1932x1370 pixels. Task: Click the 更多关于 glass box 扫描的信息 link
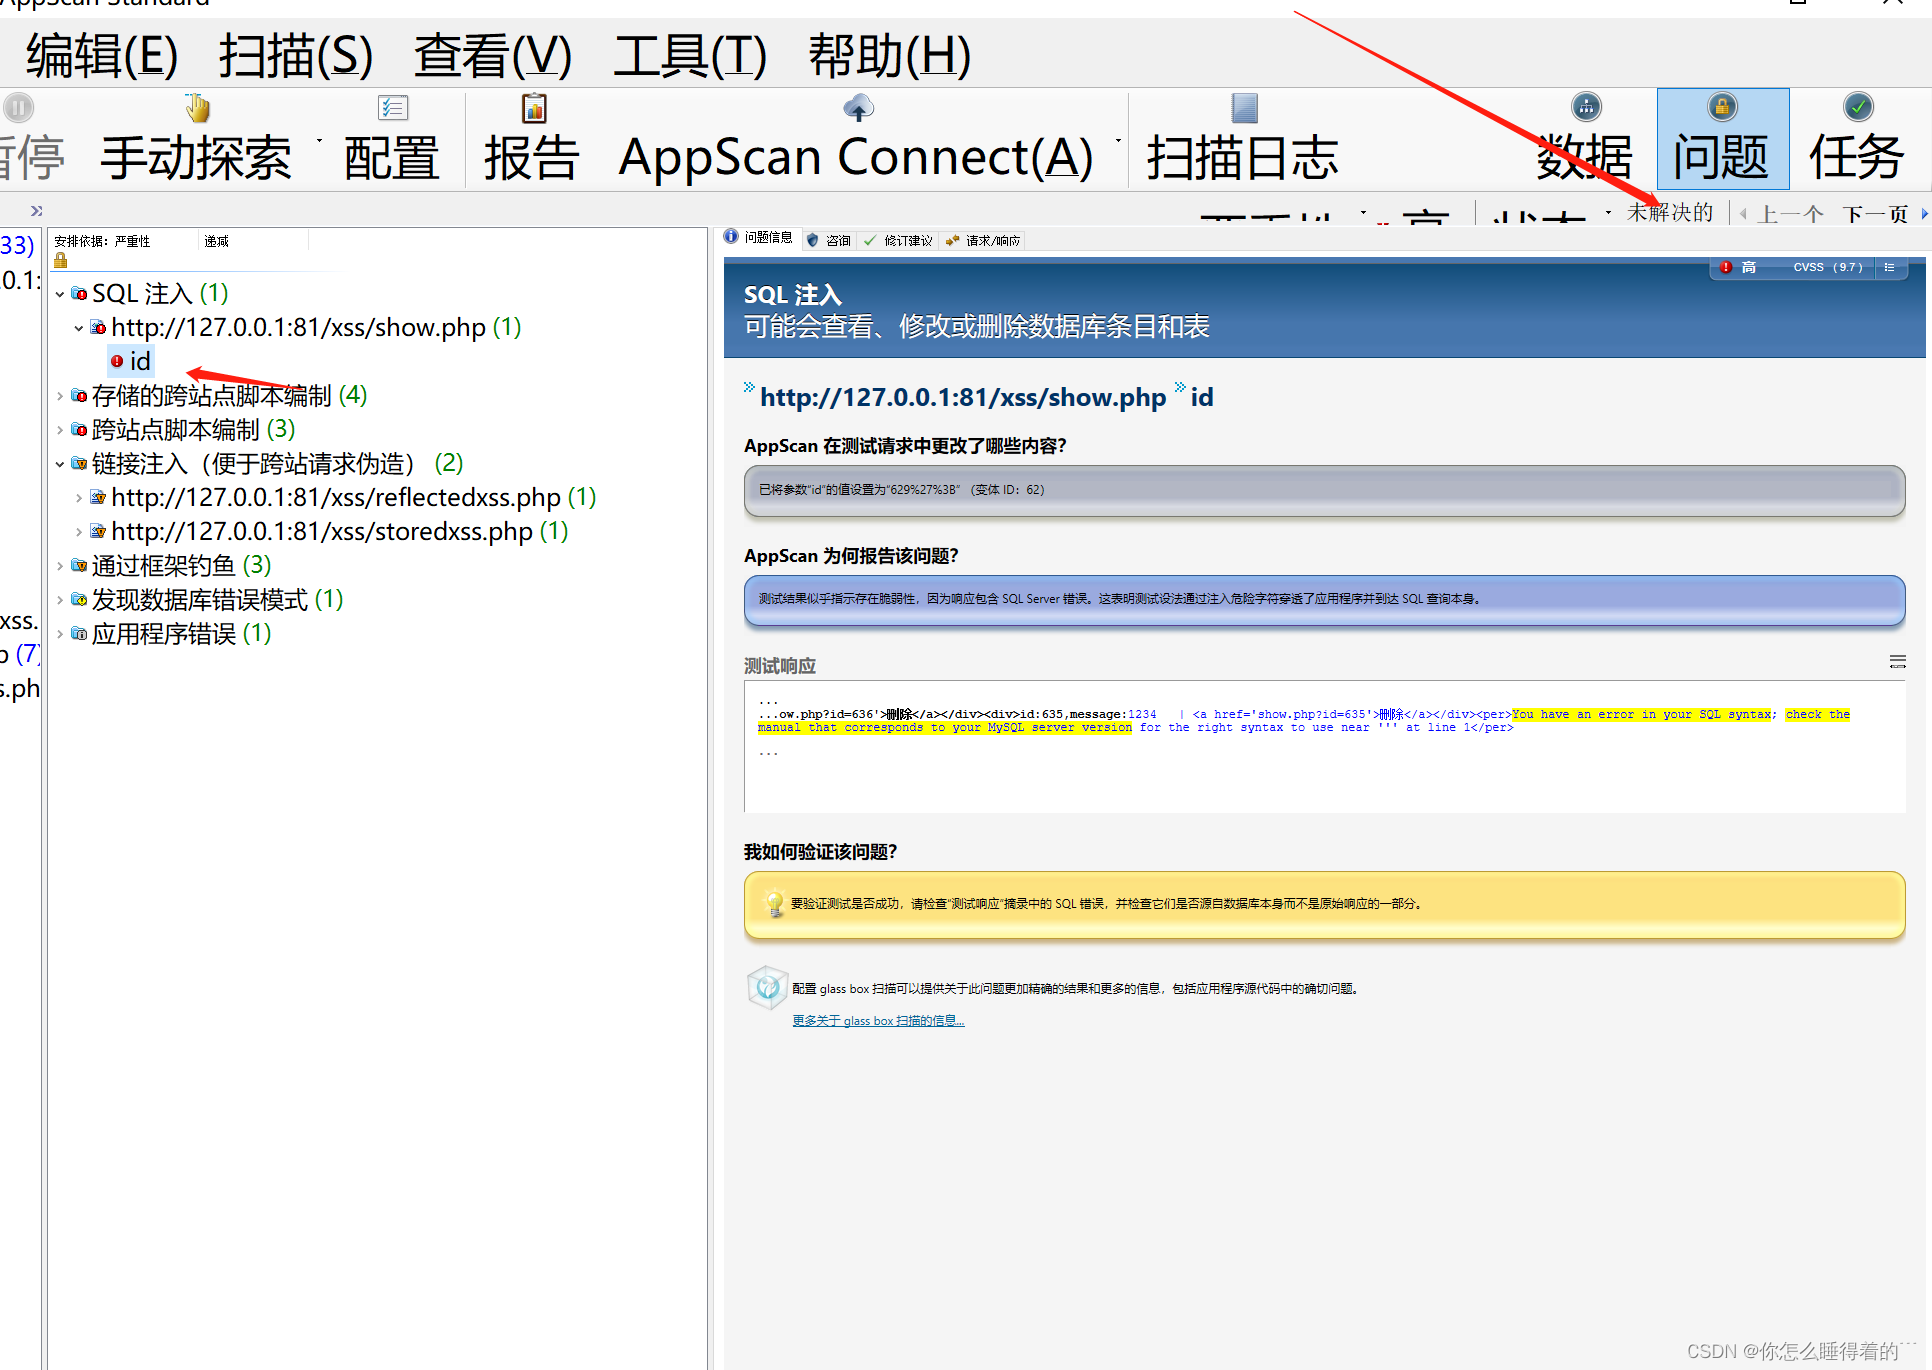point(877,1020)
